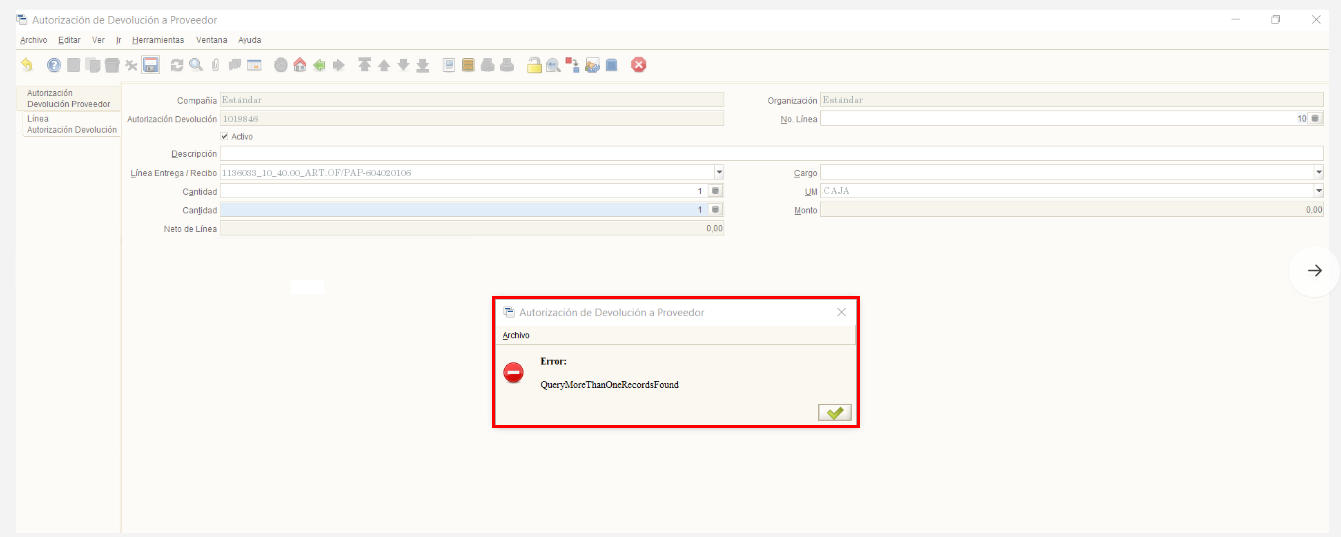This screenshot has width=1341, height=537.
Task: Click inside the Descripción field
Action: [771, 154]
